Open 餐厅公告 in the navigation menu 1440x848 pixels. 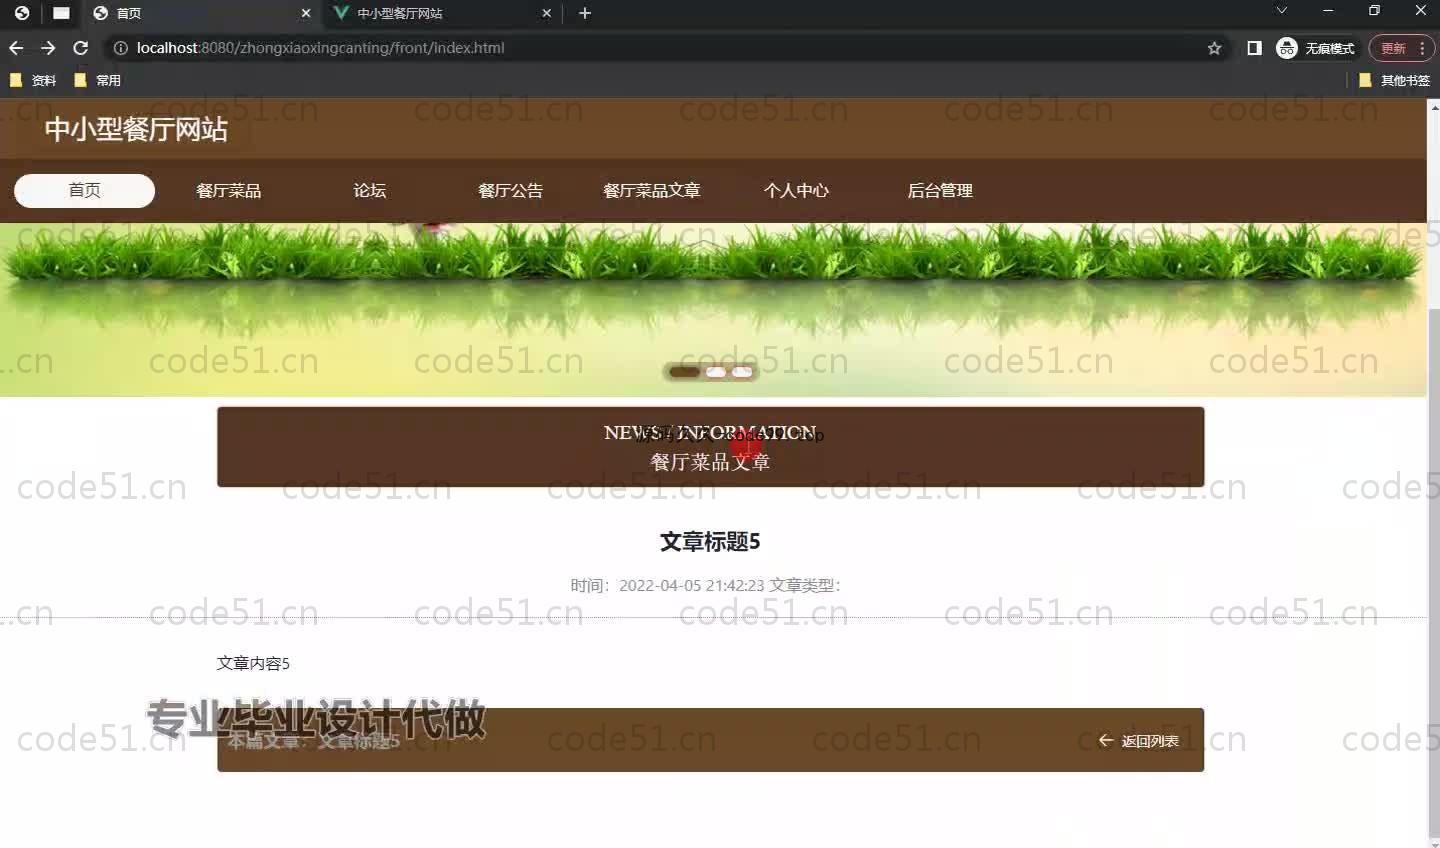click(x=510, y=190)
